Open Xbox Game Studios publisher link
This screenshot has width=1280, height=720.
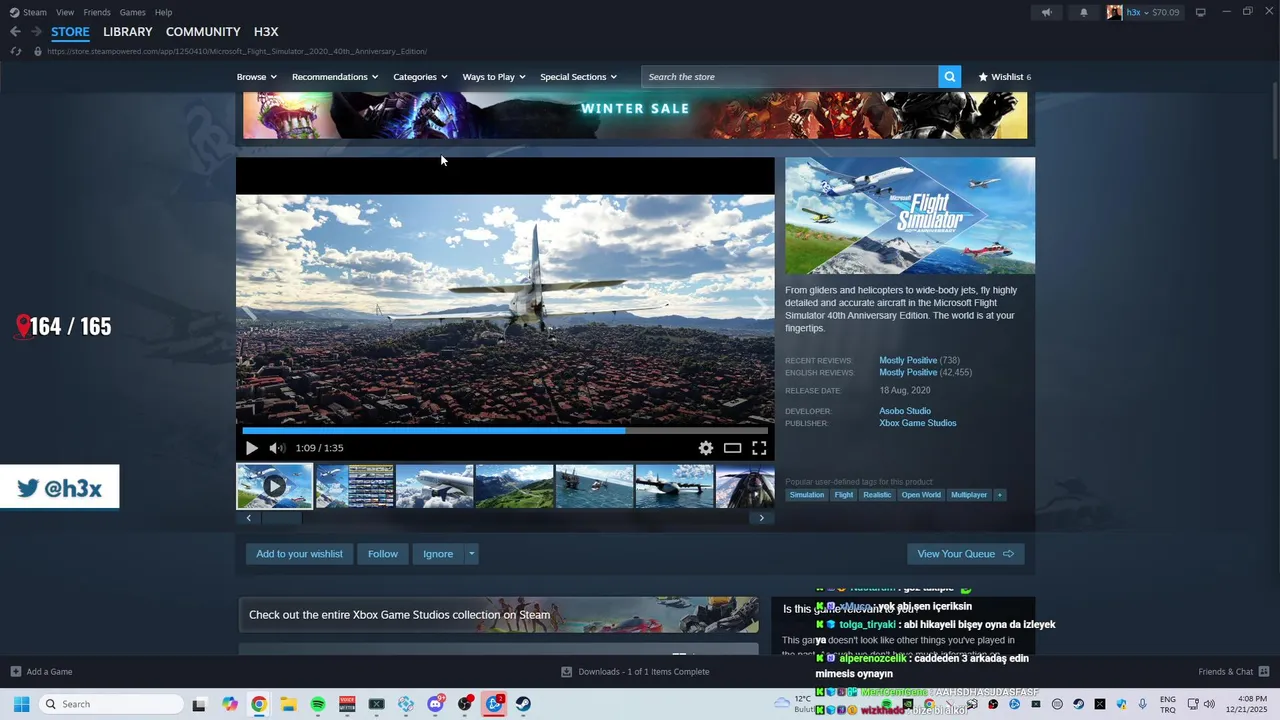[918, 423]
